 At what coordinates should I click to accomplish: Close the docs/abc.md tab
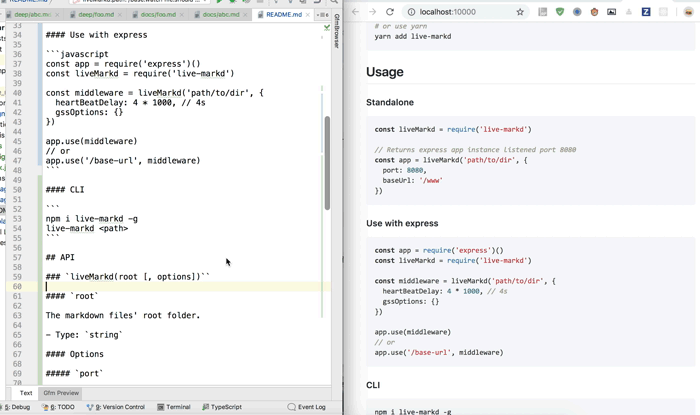(x=245, y=15)
